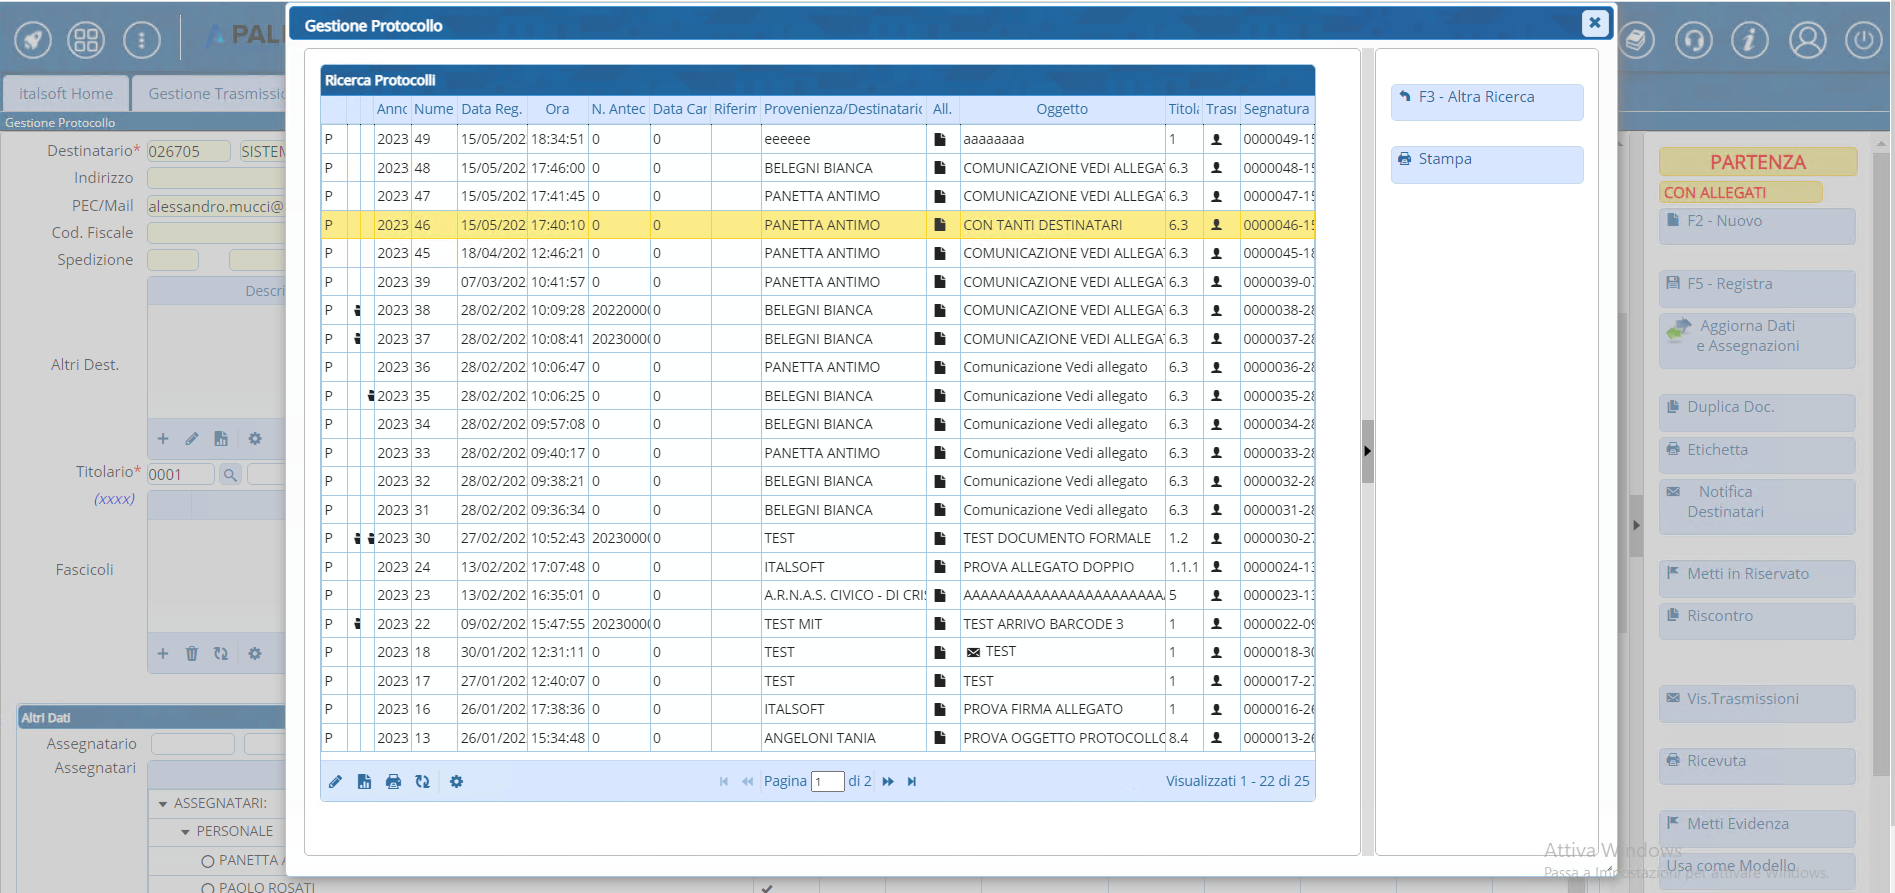Switch to italsoft Home tab

click(66, 94)
